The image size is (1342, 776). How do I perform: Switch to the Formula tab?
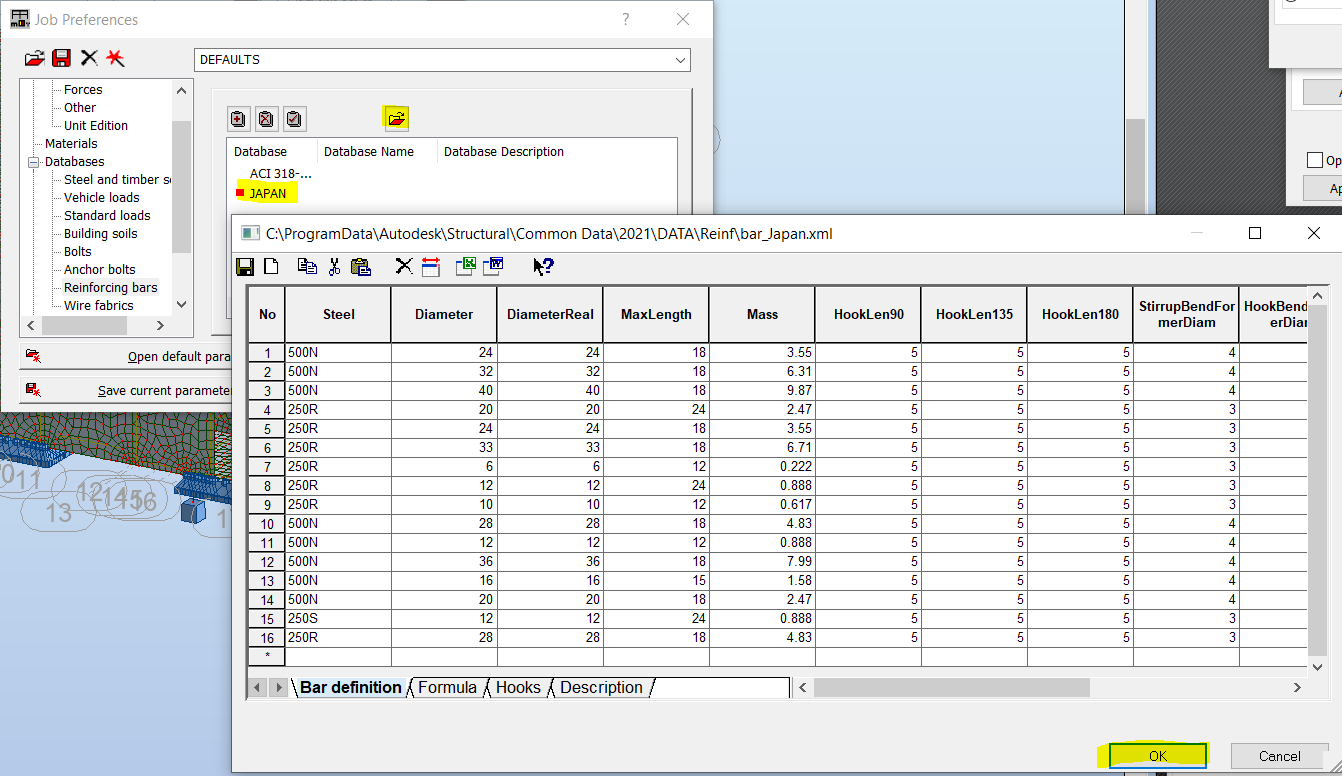(x=448, y=687)
